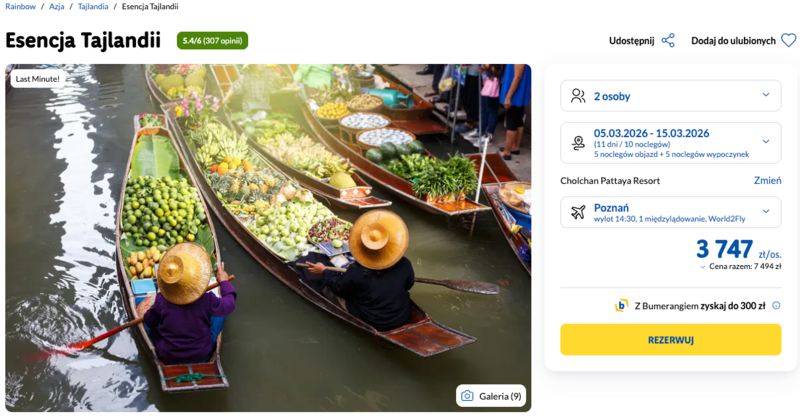Click the heart icon to add to favorites

pyautogui.click(x=788, y=41)
